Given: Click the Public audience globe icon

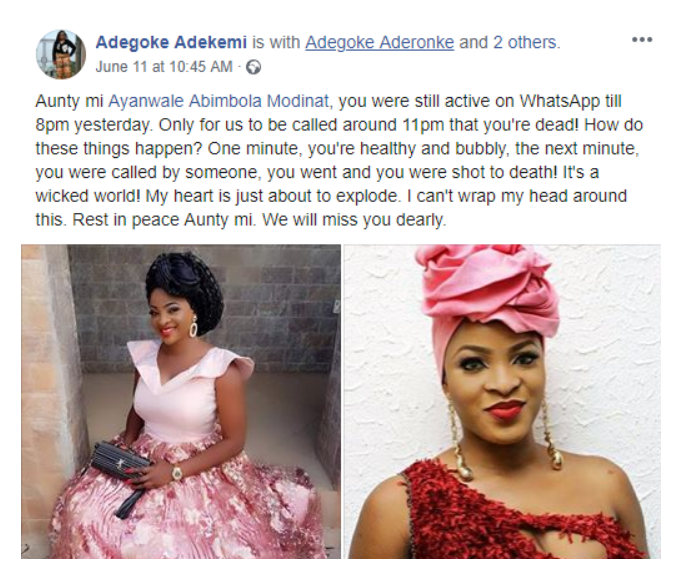Looking at the screenshot, I should click(254, 67).
